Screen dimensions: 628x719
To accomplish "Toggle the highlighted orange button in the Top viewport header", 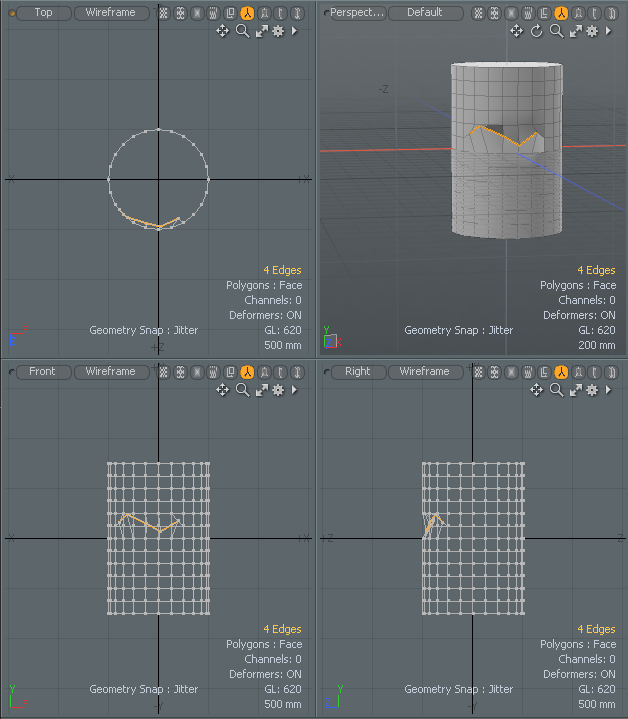I will point(247,13).
